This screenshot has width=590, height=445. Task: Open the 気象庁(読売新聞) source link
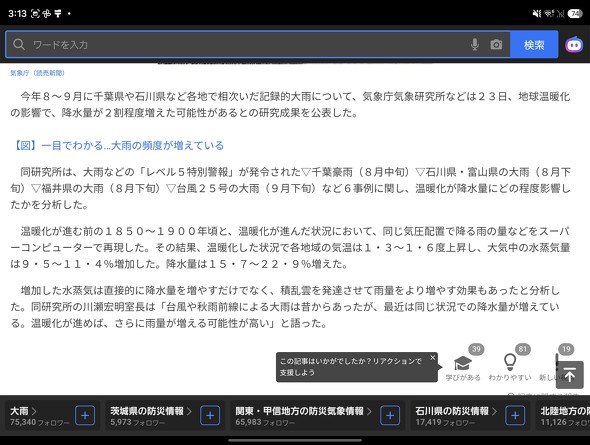tap(37, 73)
